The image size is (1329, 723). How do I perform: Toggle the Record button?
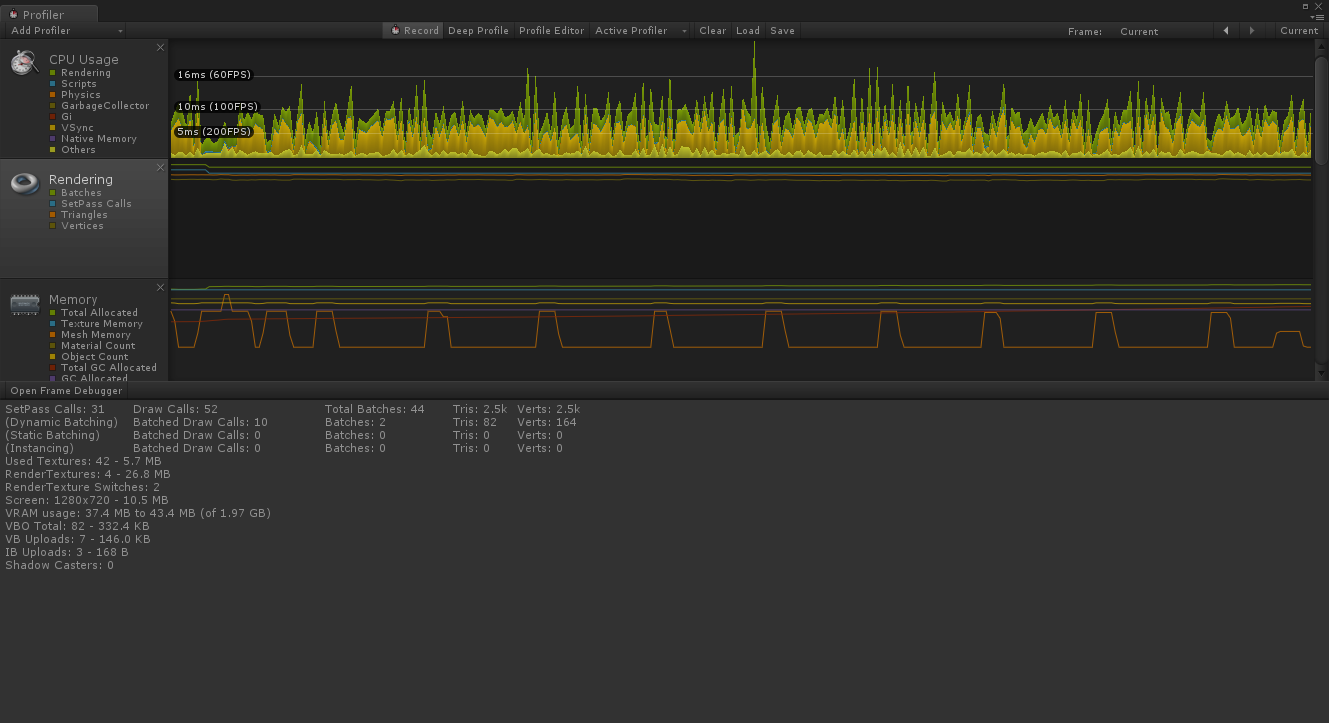pyautogui.click(x=413, y=31)
